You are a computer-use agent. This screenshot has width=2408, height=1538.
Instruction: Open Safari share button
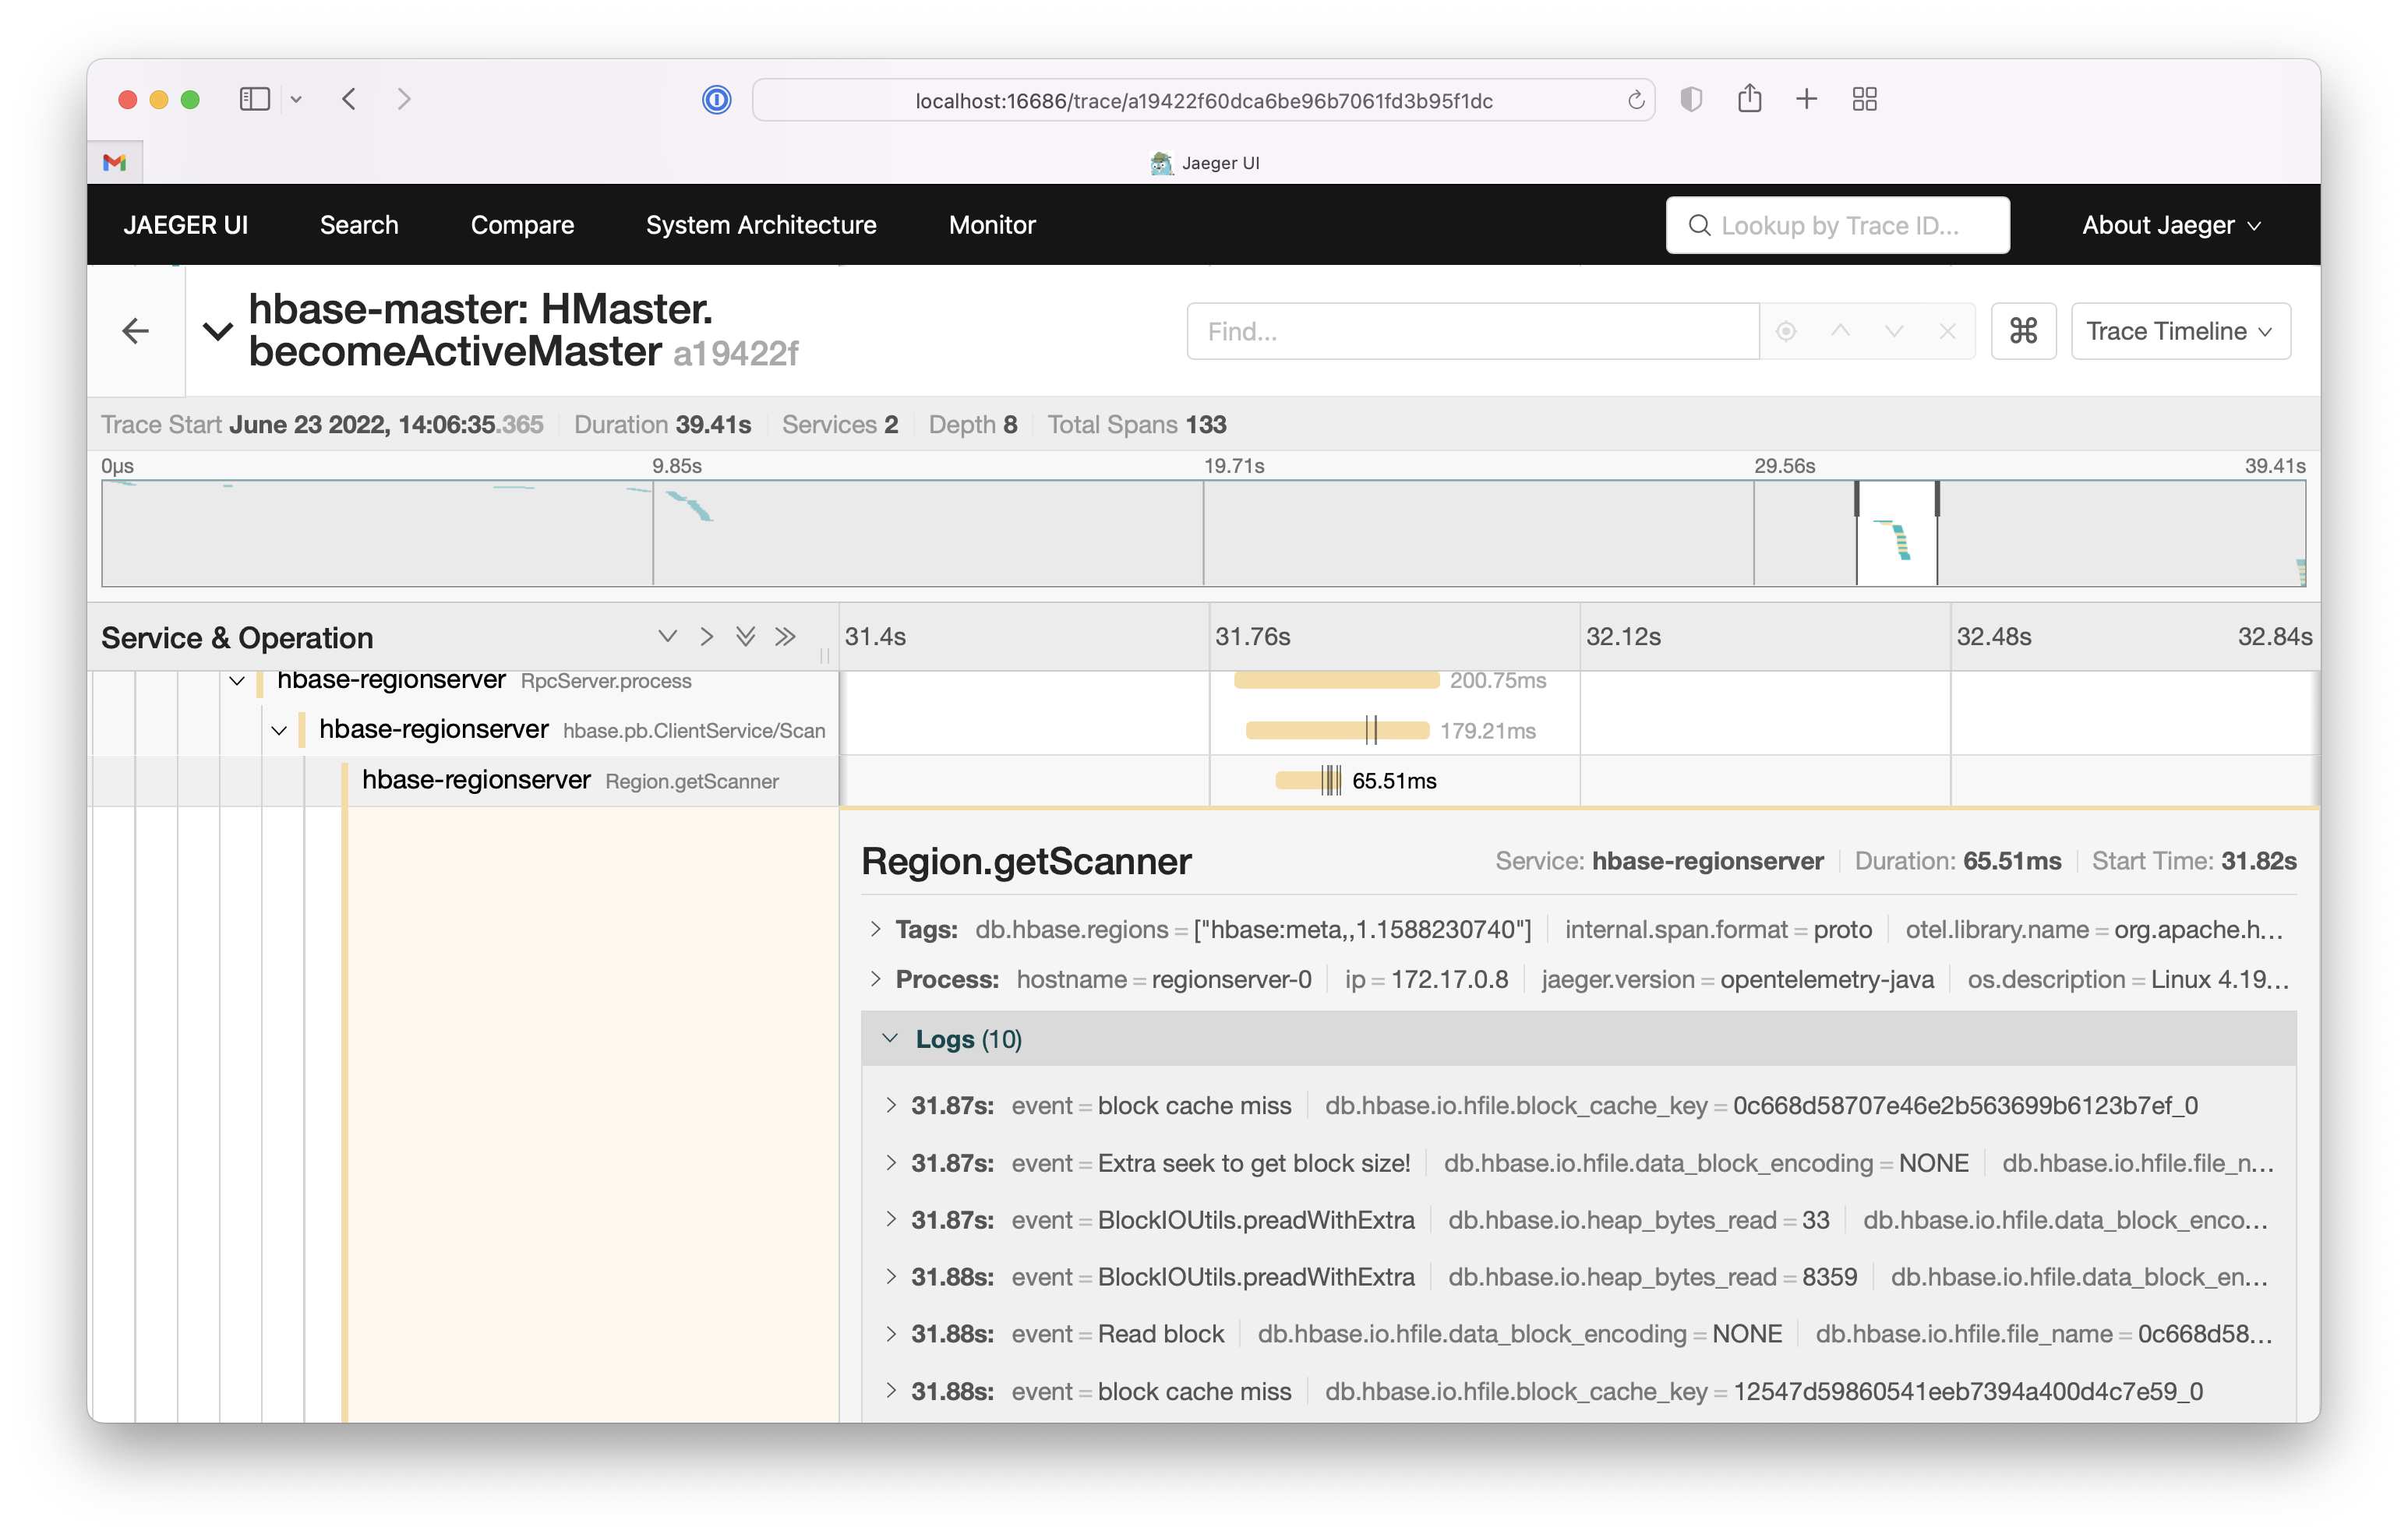click(1749, 100)
